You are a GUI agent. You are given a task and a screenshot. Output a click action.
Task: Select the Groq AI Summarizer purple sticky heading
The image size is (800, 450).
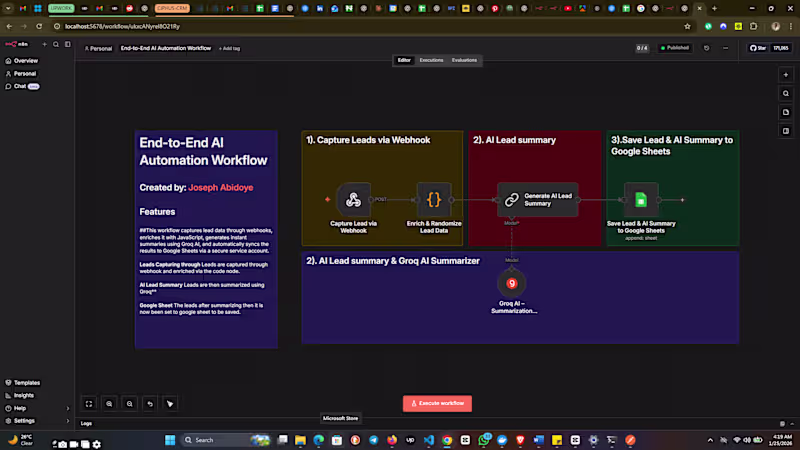coord(393,261)
